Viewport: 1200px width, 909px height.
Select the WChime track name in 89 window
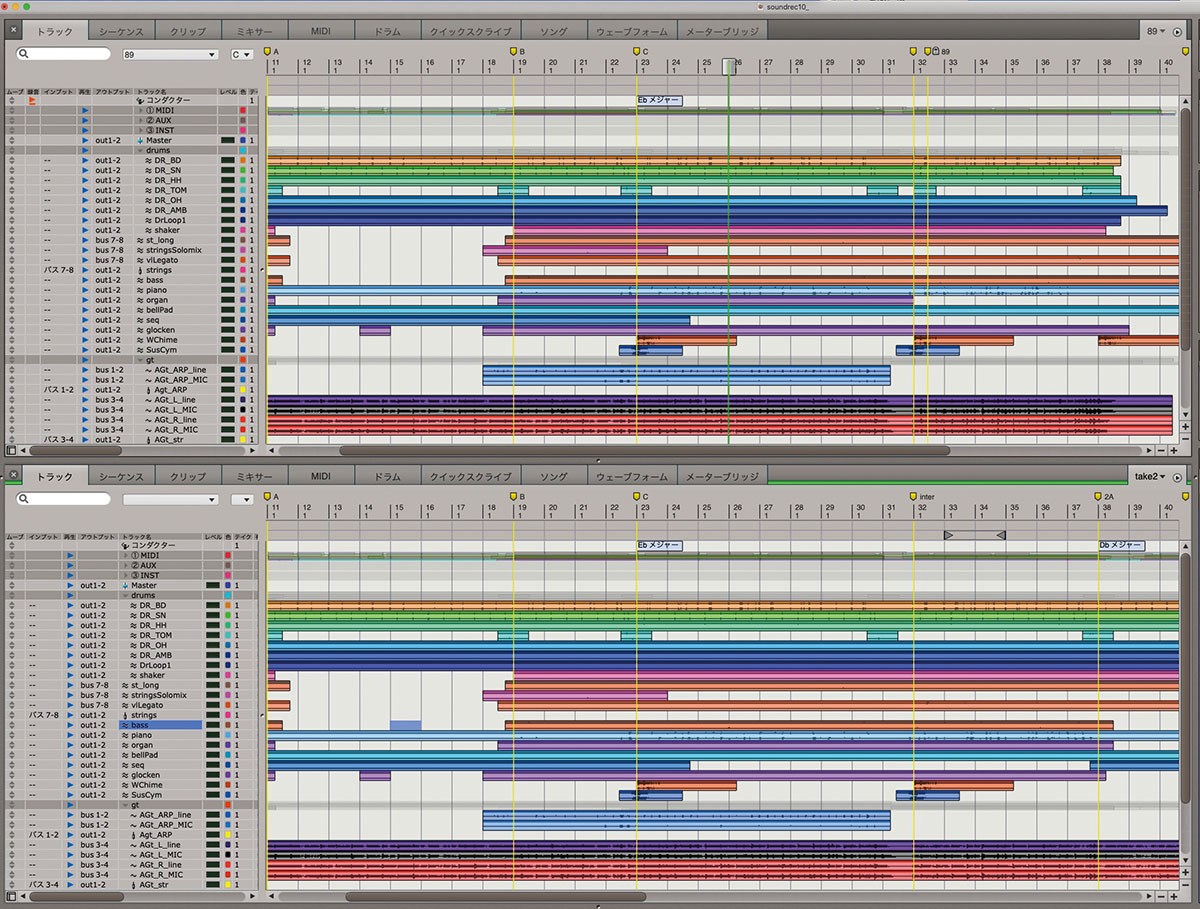[161, 341]
